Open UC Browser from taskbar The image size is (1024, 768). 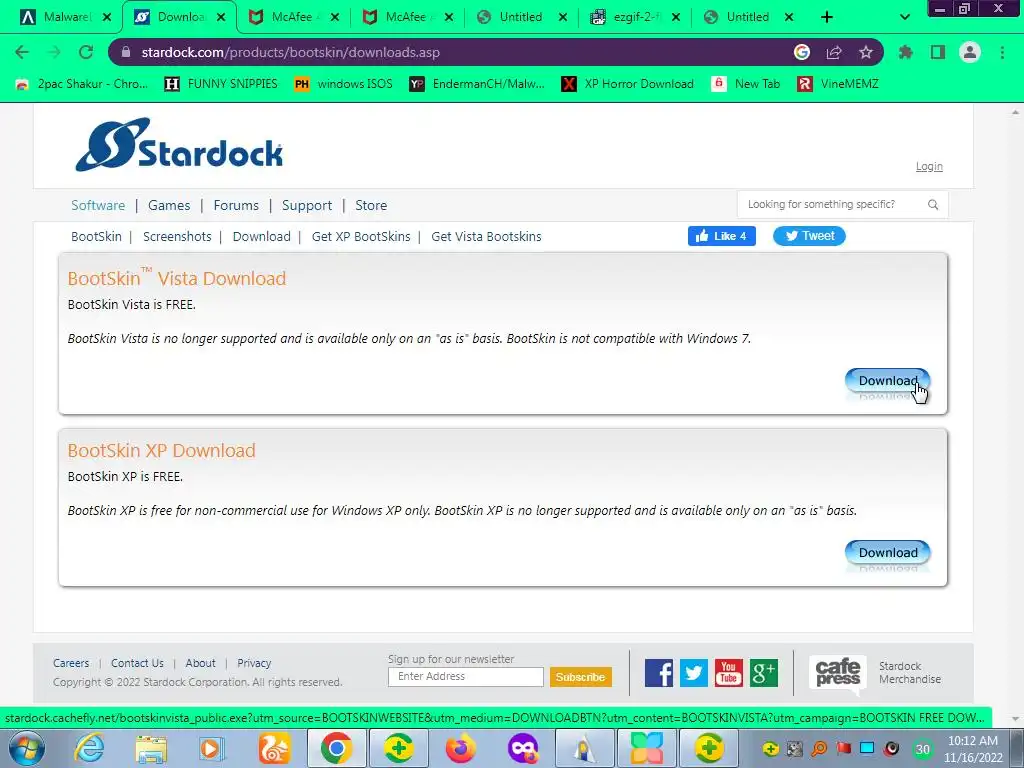274,748
